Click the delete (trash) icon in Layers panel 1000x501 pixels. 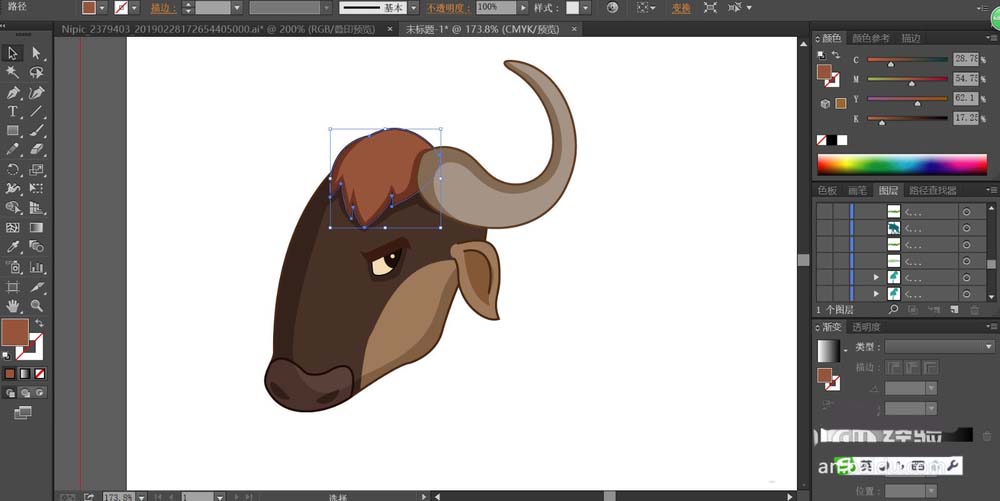974,310
